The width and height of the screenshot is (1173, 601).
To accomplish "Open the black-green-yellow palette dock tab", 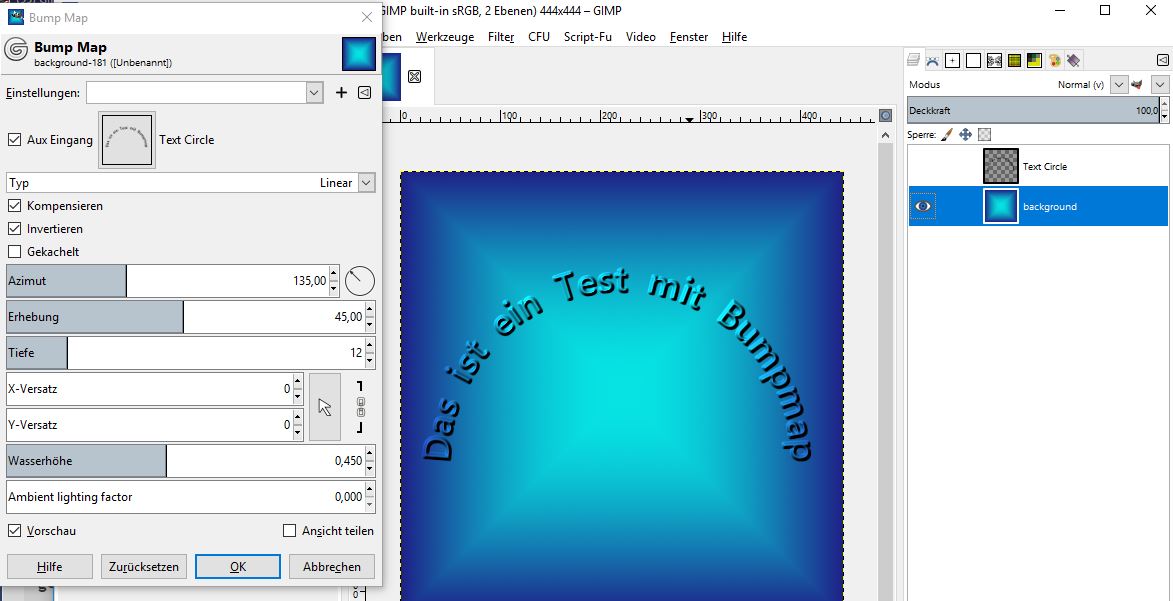I will point(1034,61).
